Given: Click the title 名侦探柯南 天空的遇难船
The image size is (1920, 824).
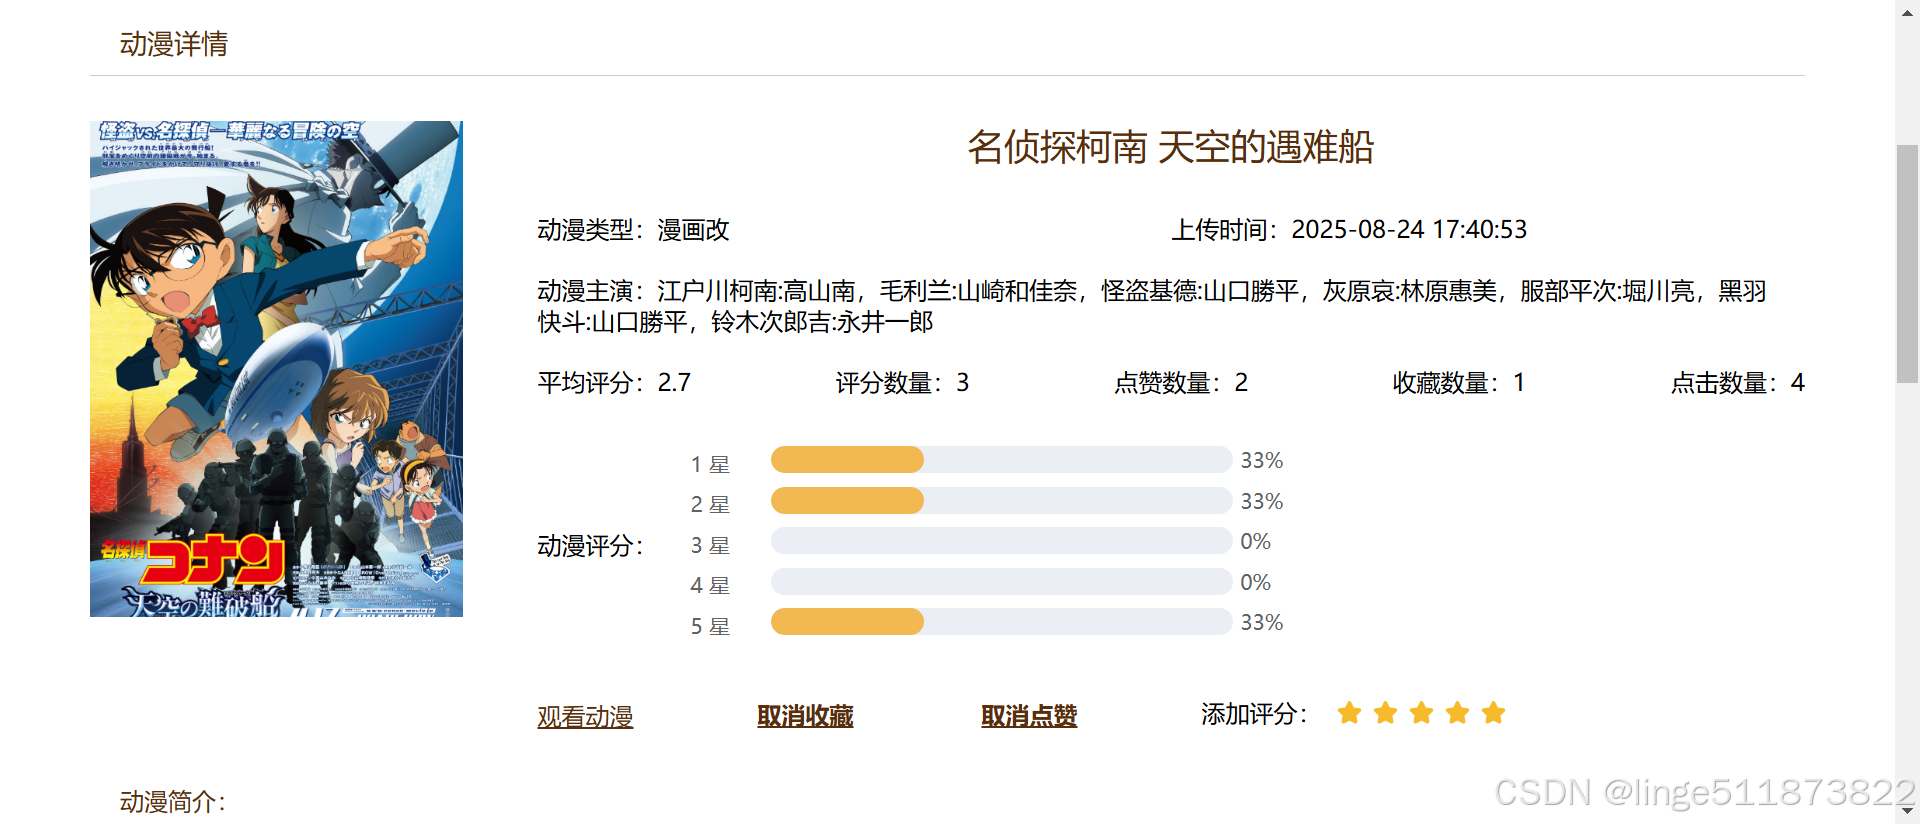Looking at the screenshot, I should pyautogui.click(x=1170, y=147).
